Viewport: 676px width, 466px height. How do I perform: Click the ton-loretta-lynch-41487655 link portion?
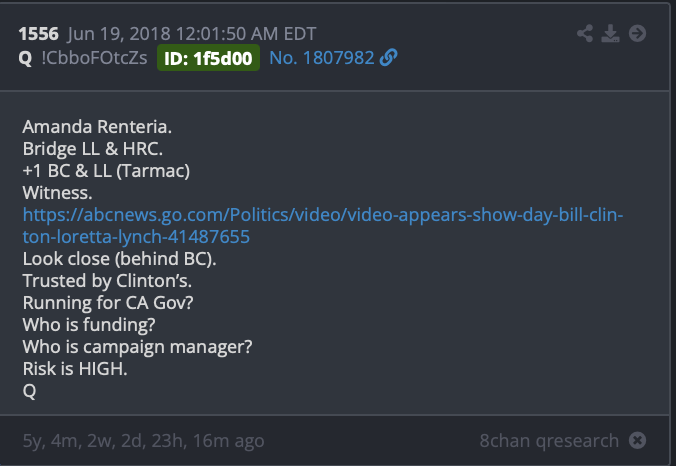[136, 237]
